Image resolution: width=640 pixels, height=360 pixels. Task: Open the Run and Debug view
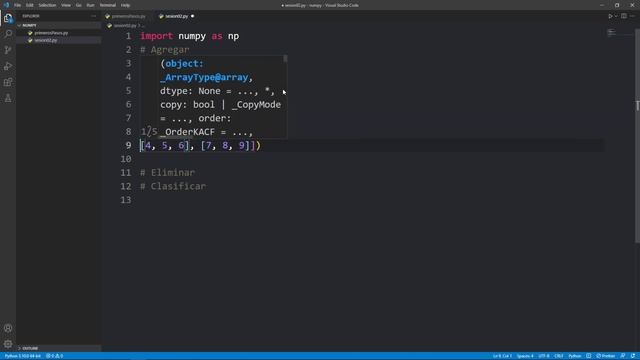[8, 66]
